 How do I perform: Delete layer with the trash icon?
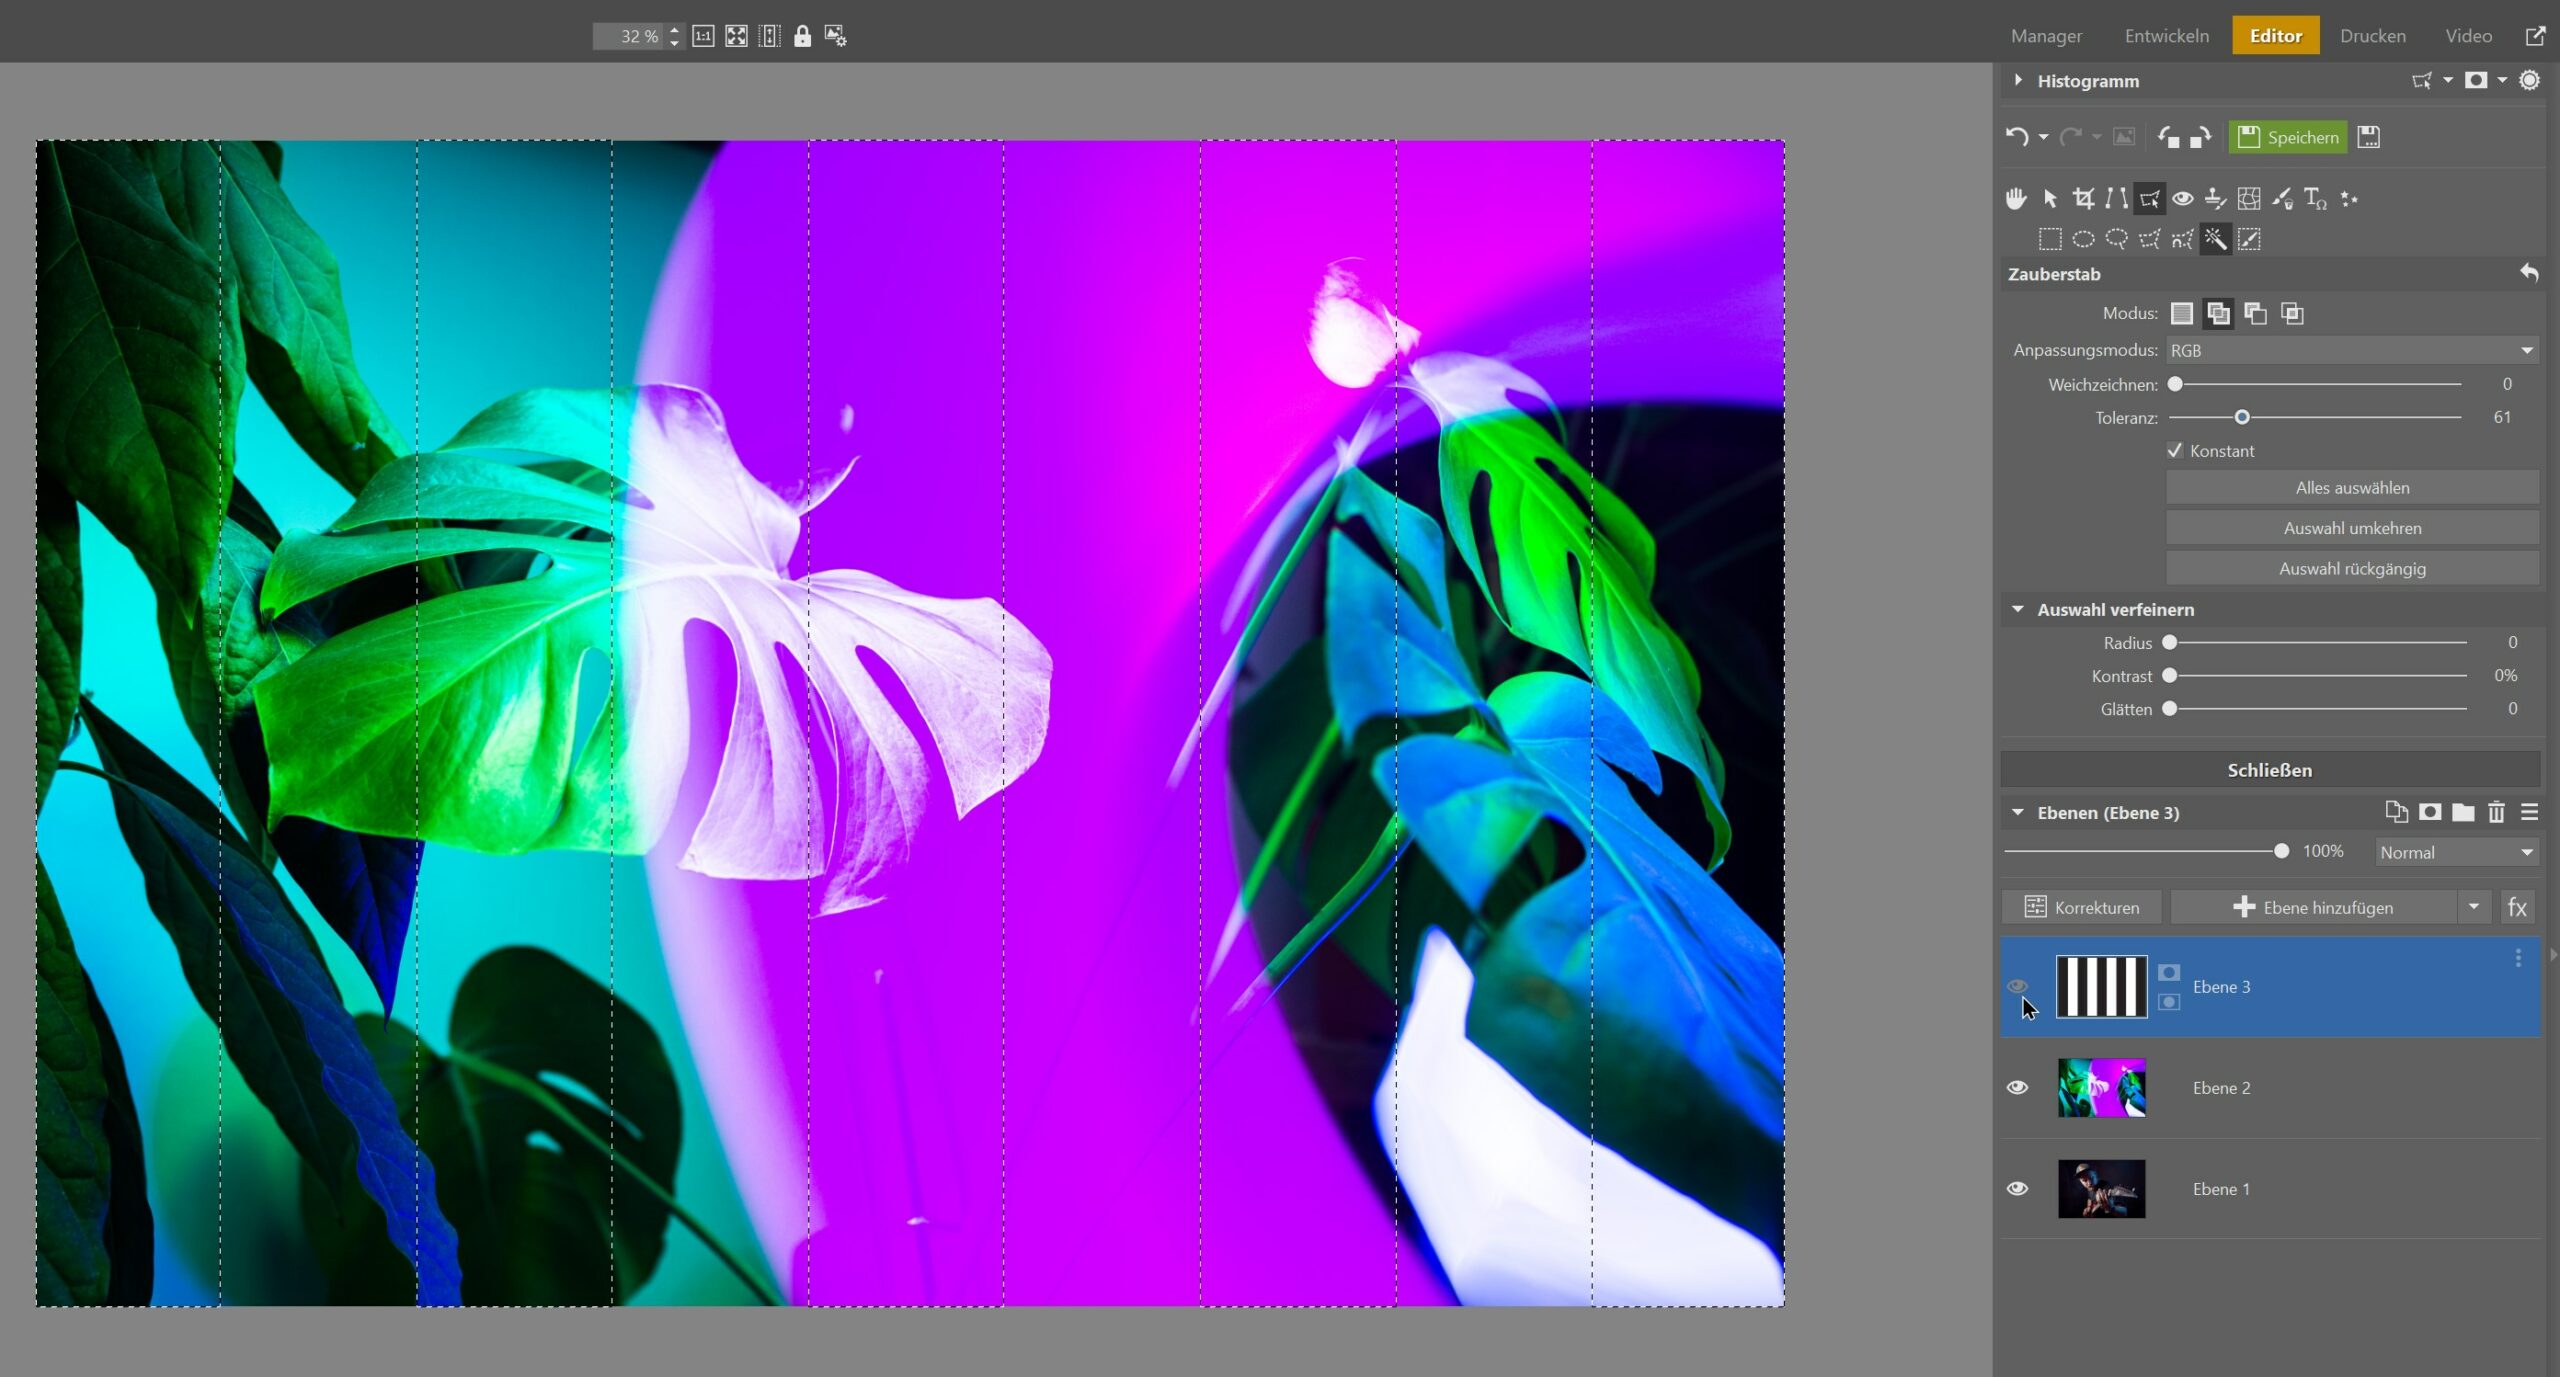click(x=2496, y=812)
